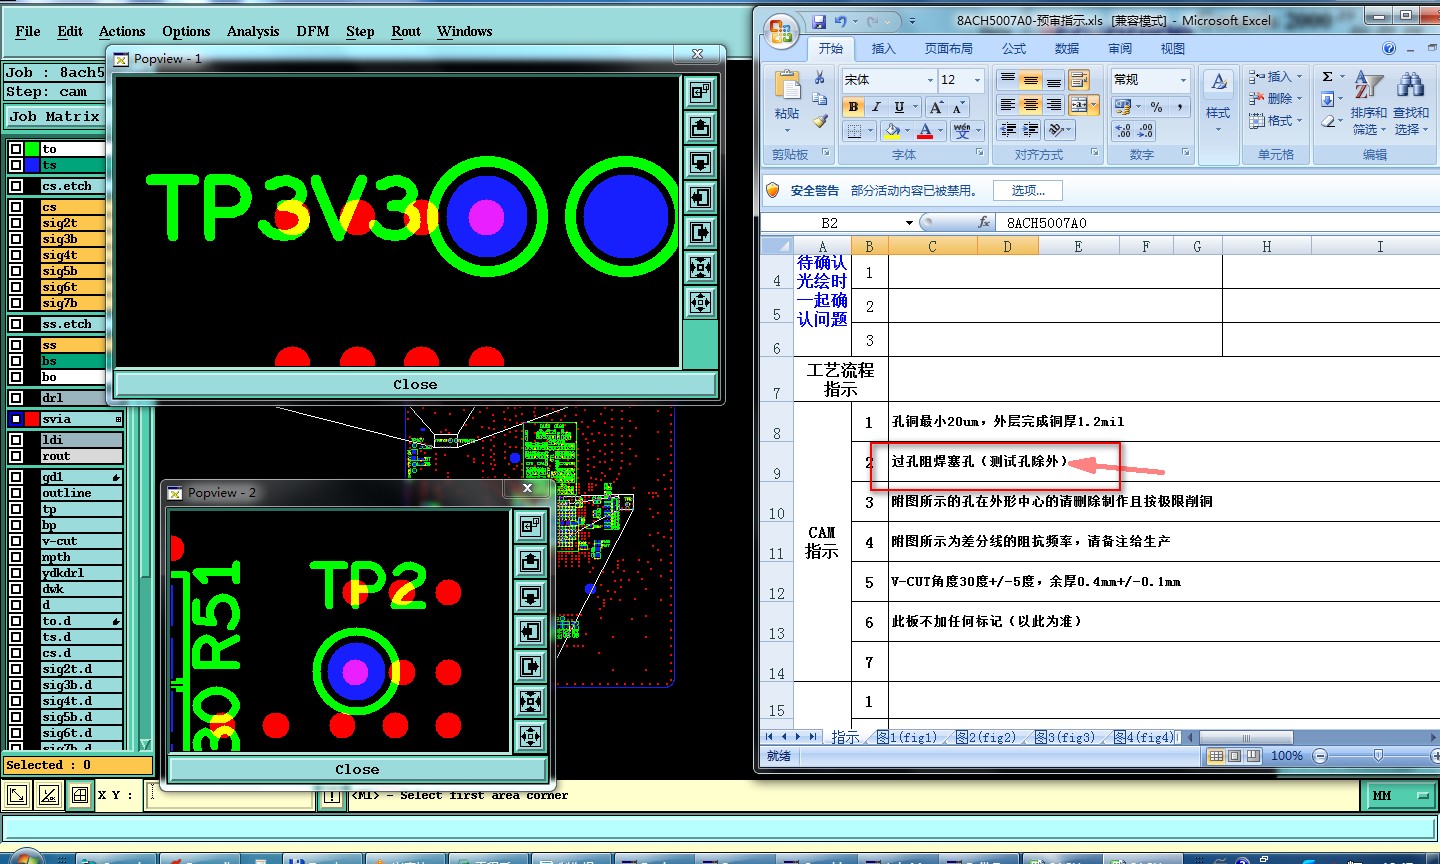Open the fill color dropdown arrow
Viewport: 1440px width, 864px height.
(x=907, y=131)
